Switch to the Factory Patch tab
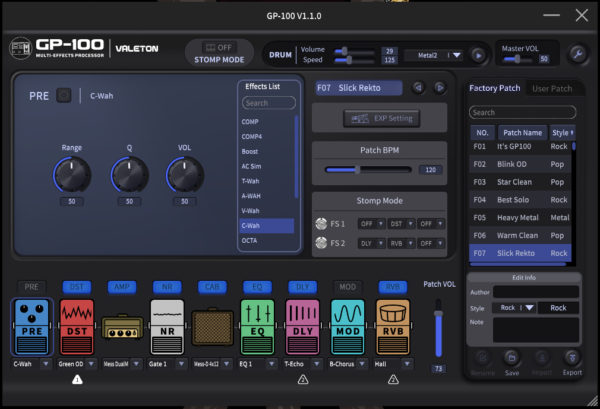The image size is (600, 409). click(x=495, y=88)
